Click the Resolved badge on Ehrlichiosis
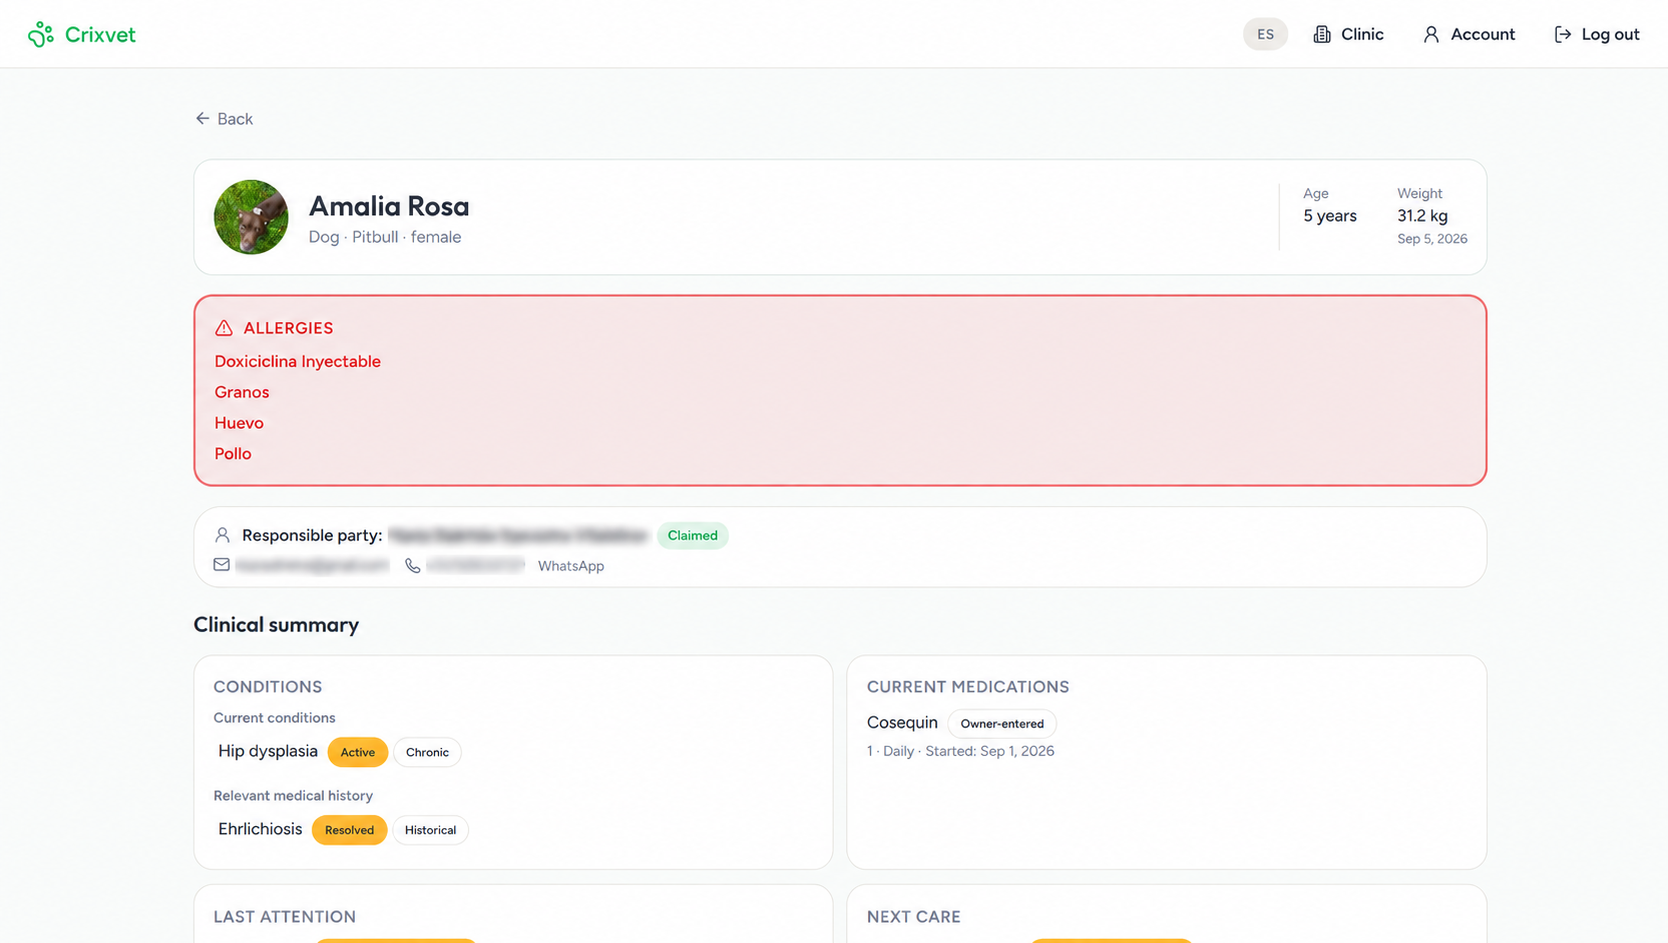Viewport: 1668px width, 943px height. [349, 830]
